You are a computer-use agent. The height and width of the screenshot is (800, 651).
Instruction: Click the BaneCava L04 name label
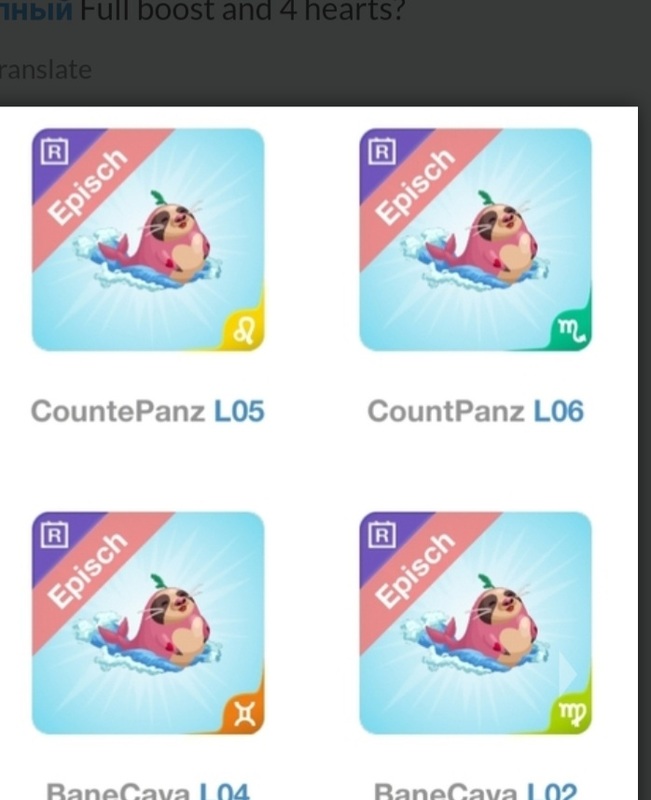click(x=148, y=791)
